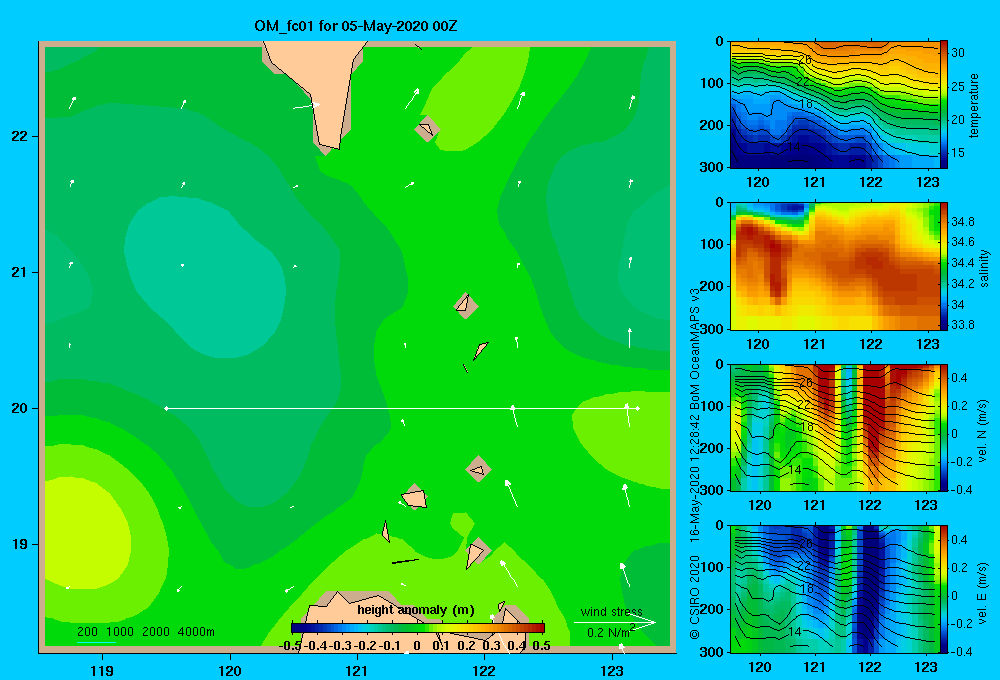The height and width of the screenshot is (680, 1000).
Task: Click the 'vel. E (m/s)' axis label
Action: click(x=982, y=593)
